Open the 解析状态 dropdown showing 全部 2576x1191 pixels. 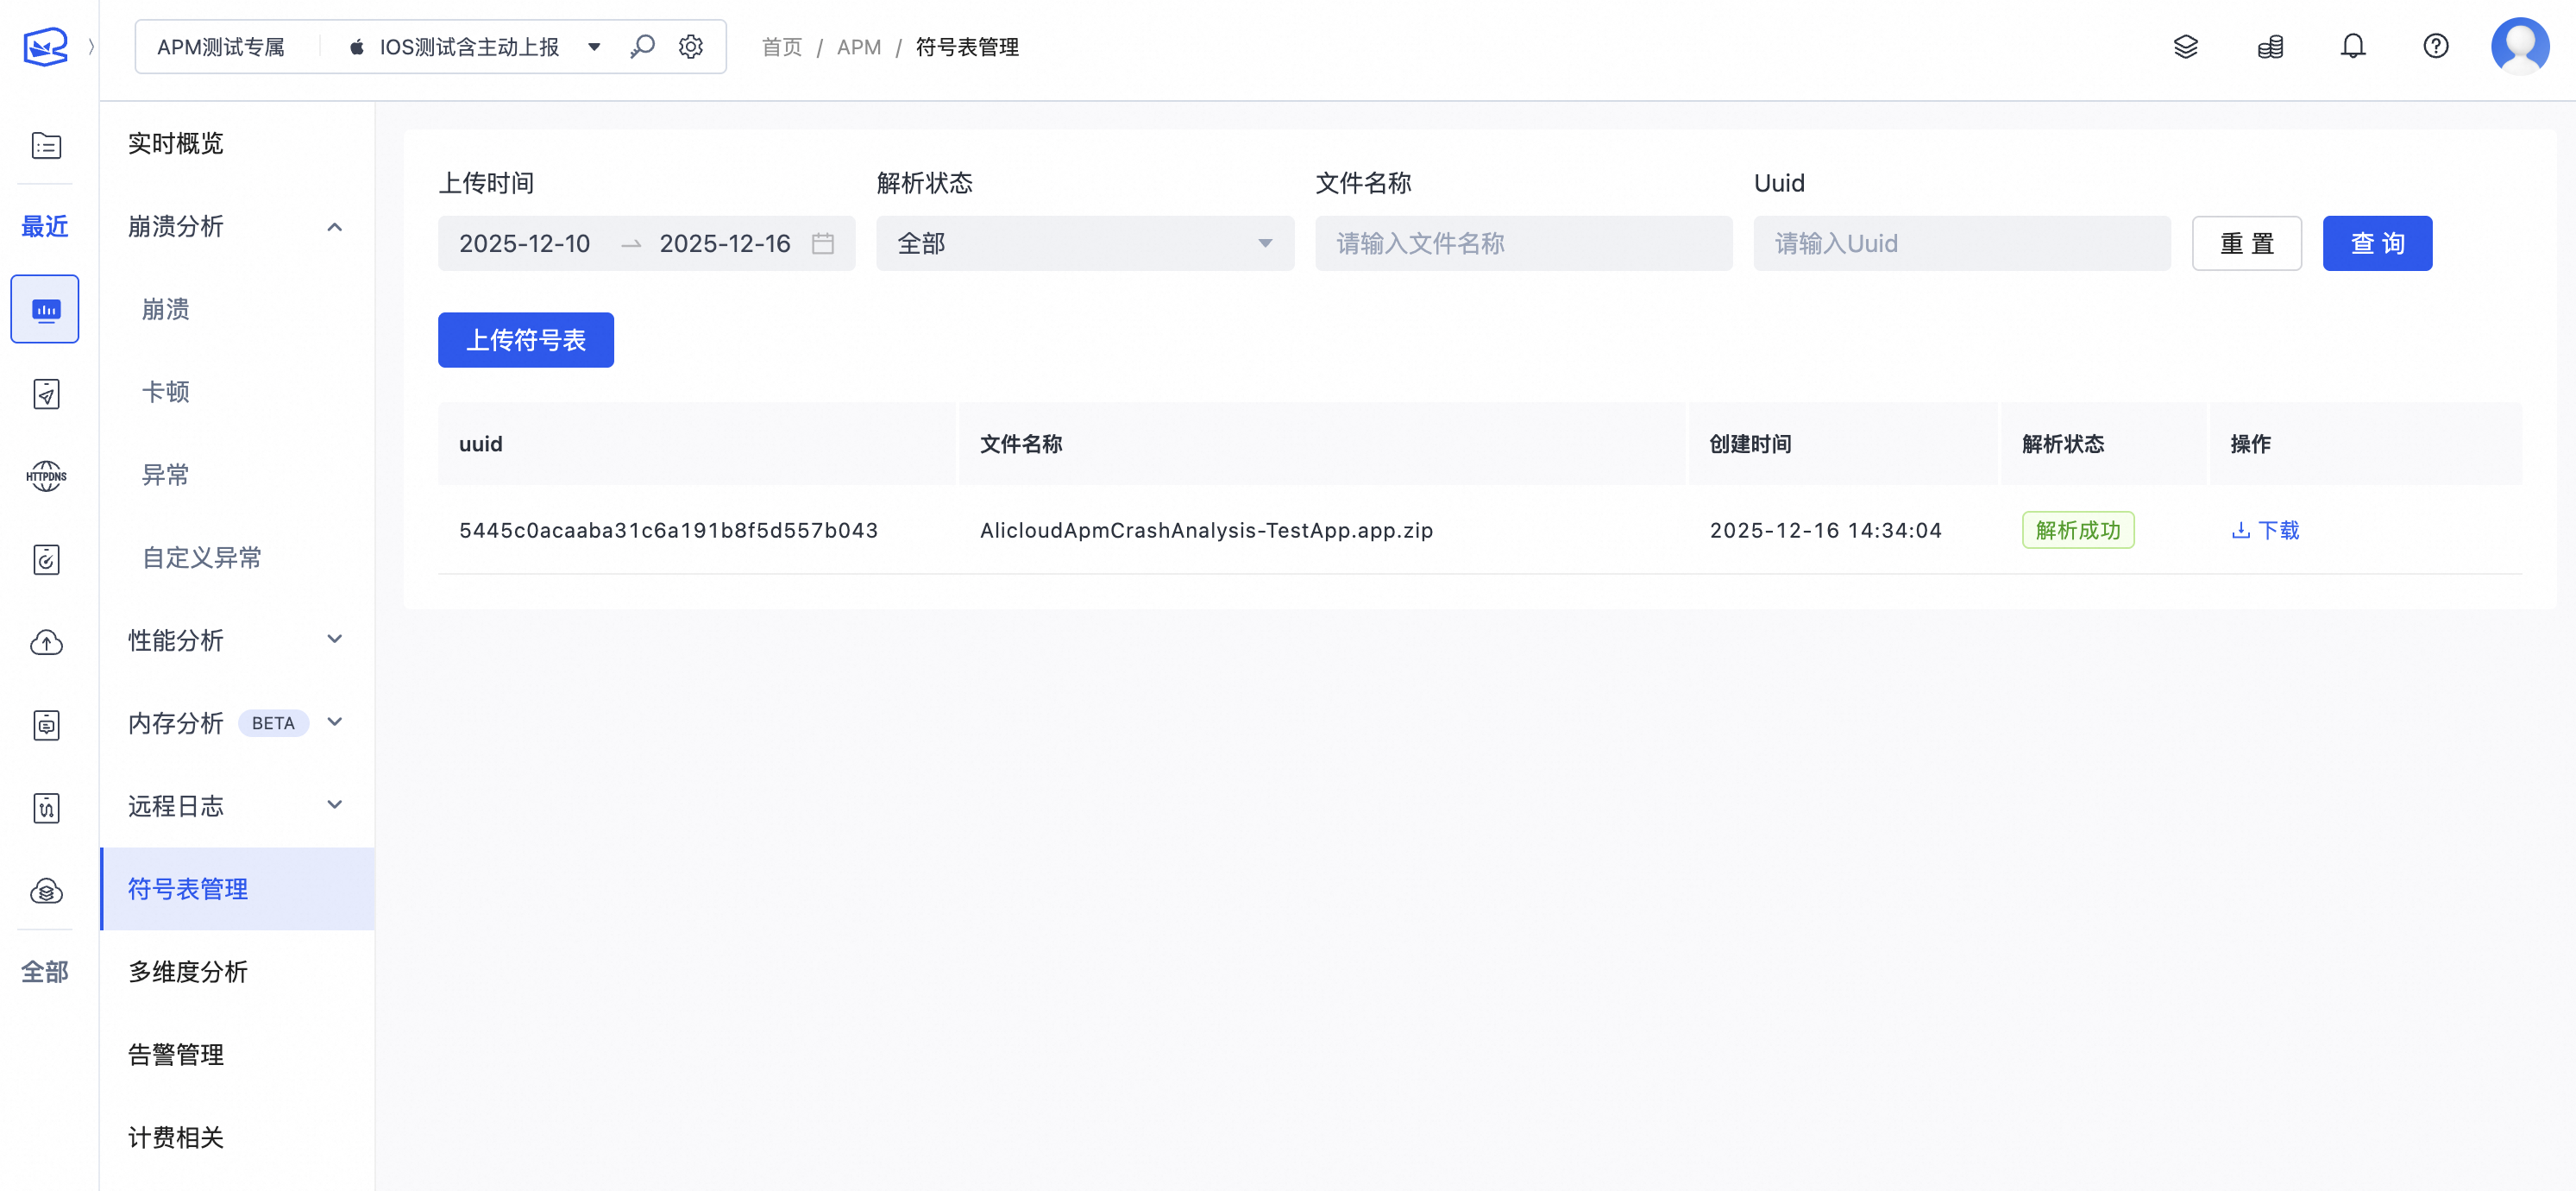[x=1084, y=243]
